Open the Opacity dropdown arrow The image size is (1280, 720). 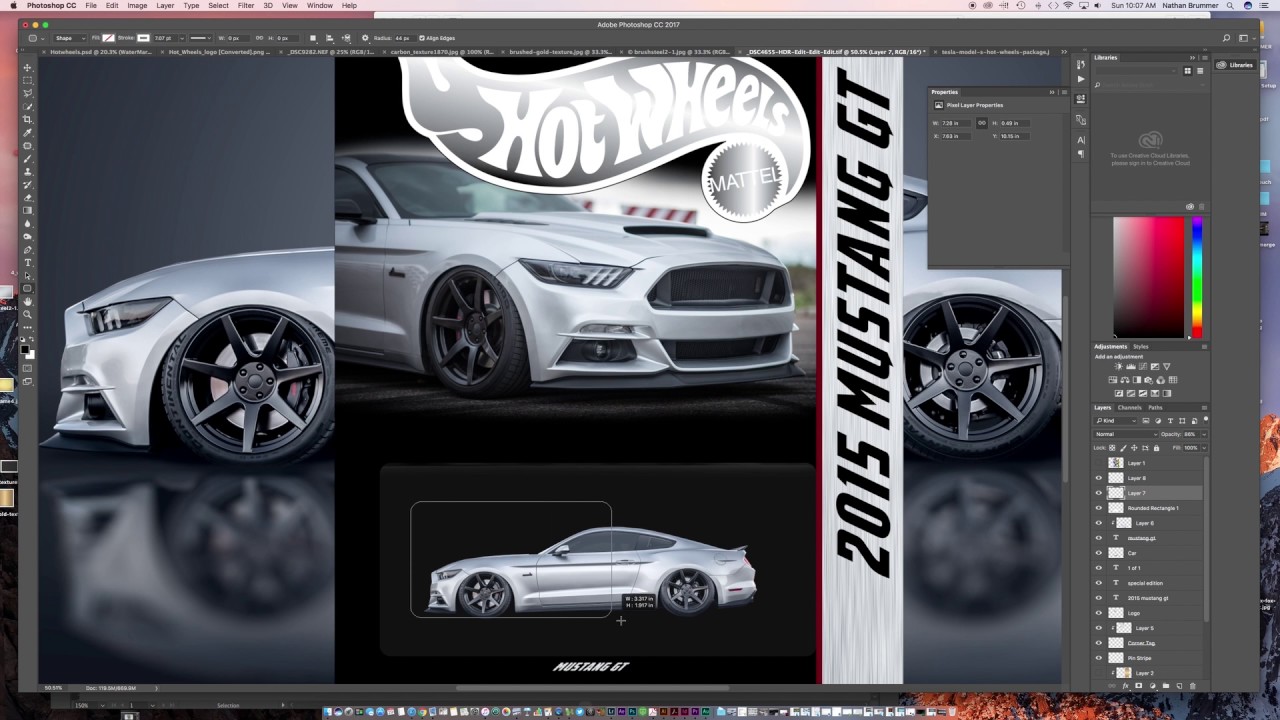tap(1204, 434)
